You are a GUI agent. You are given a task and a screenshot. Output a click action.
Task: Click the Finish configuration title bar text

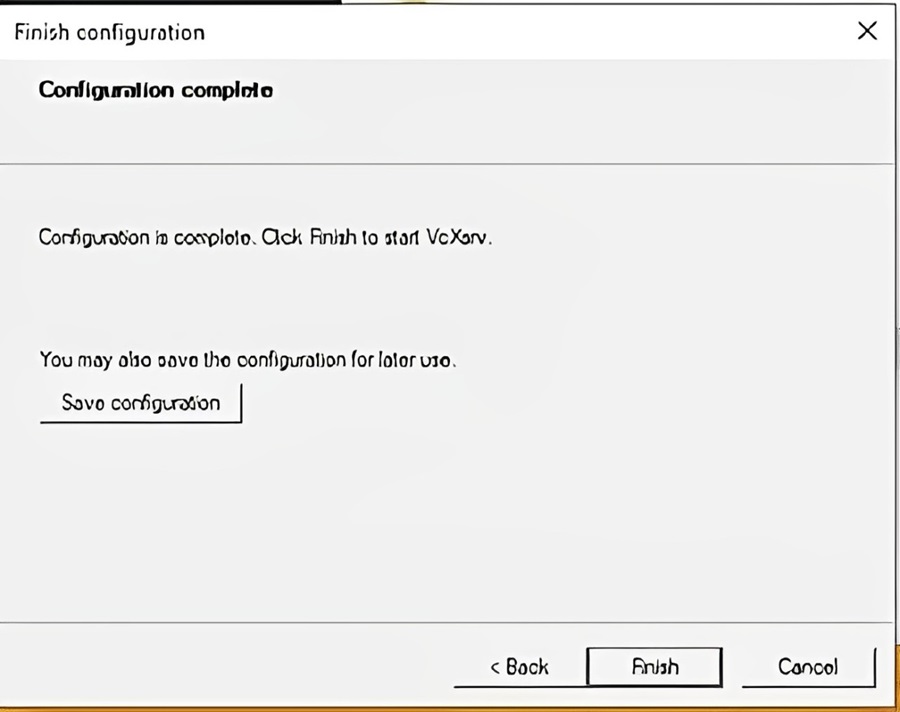pos(109,32)
